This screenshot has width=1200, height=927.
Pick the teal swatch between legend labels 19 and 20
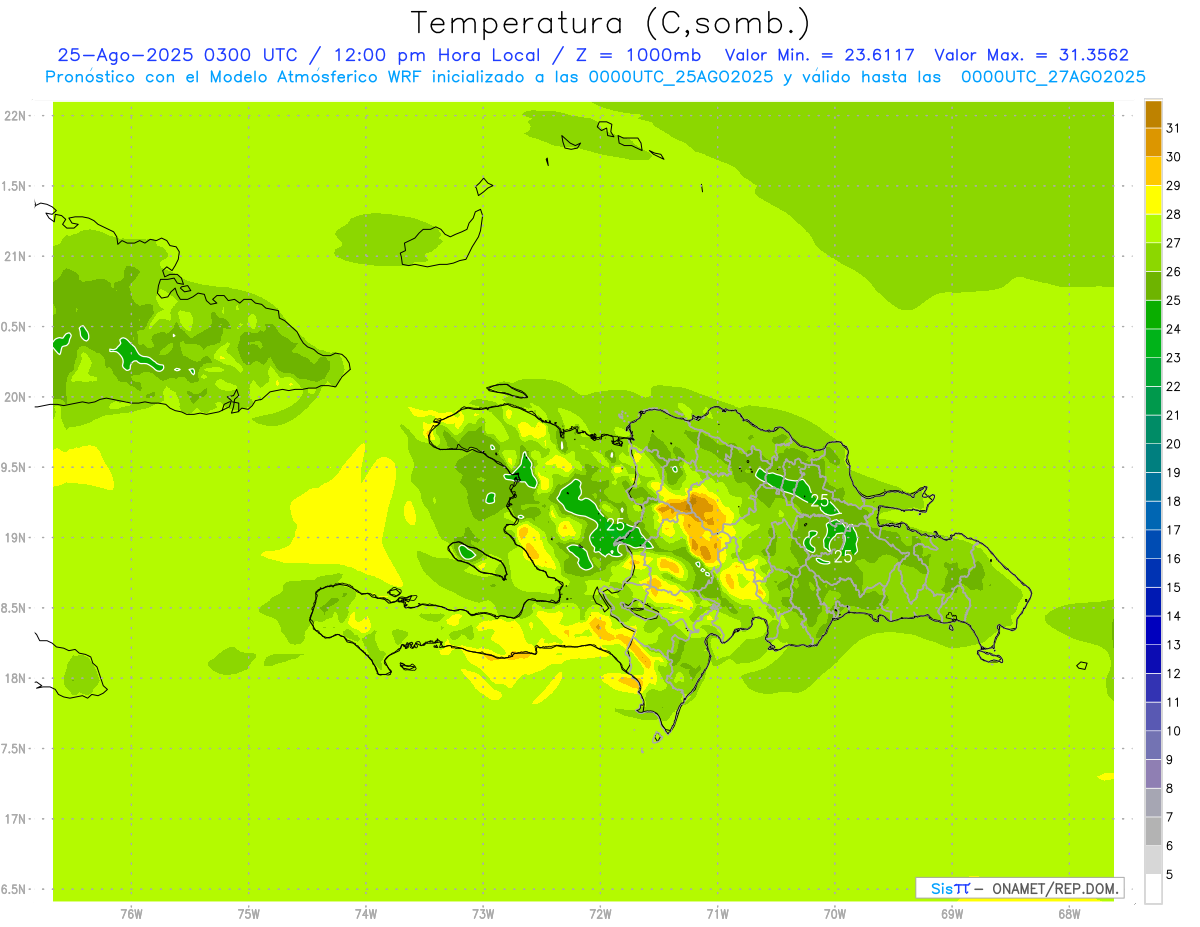point(1153,458)
